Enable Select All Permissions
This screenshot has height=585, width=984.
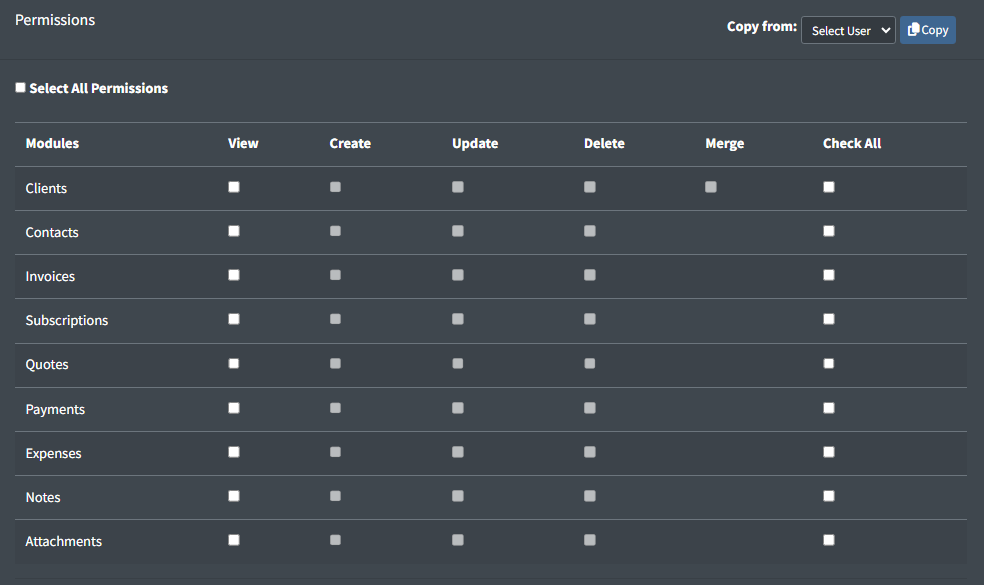tap(20, 87)
